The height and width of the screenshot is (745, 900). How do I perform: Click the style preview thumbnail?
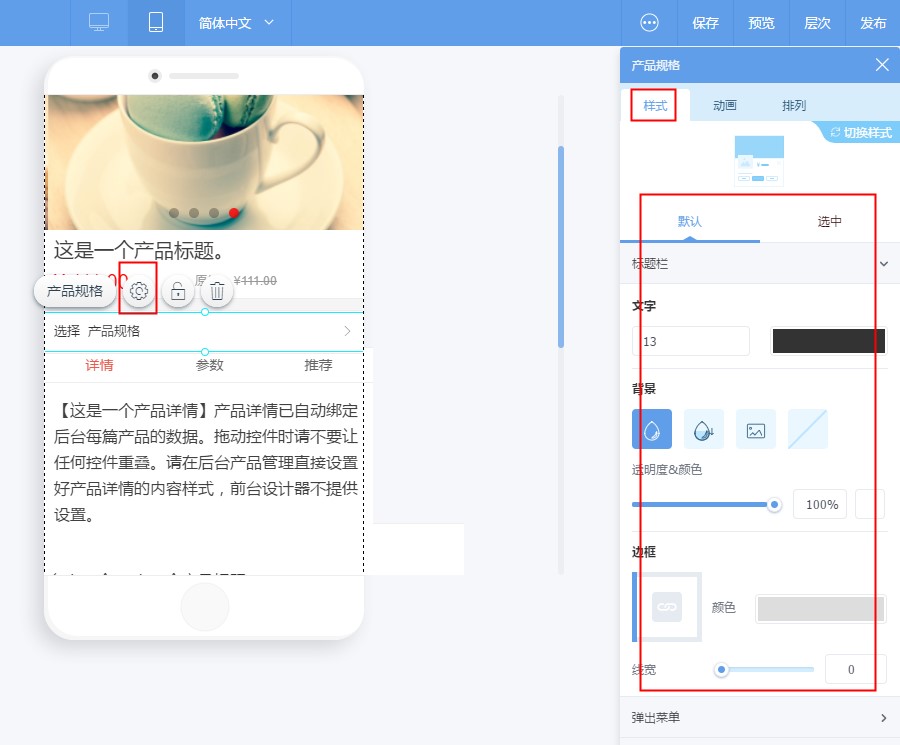coord(759,161)
